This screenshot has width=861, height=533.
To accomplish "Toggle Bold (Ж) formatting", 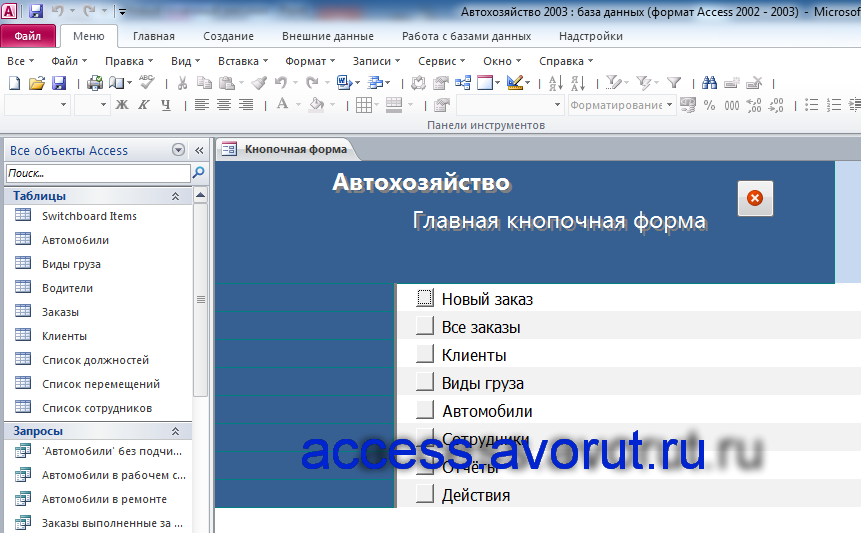I will [122, 104].
